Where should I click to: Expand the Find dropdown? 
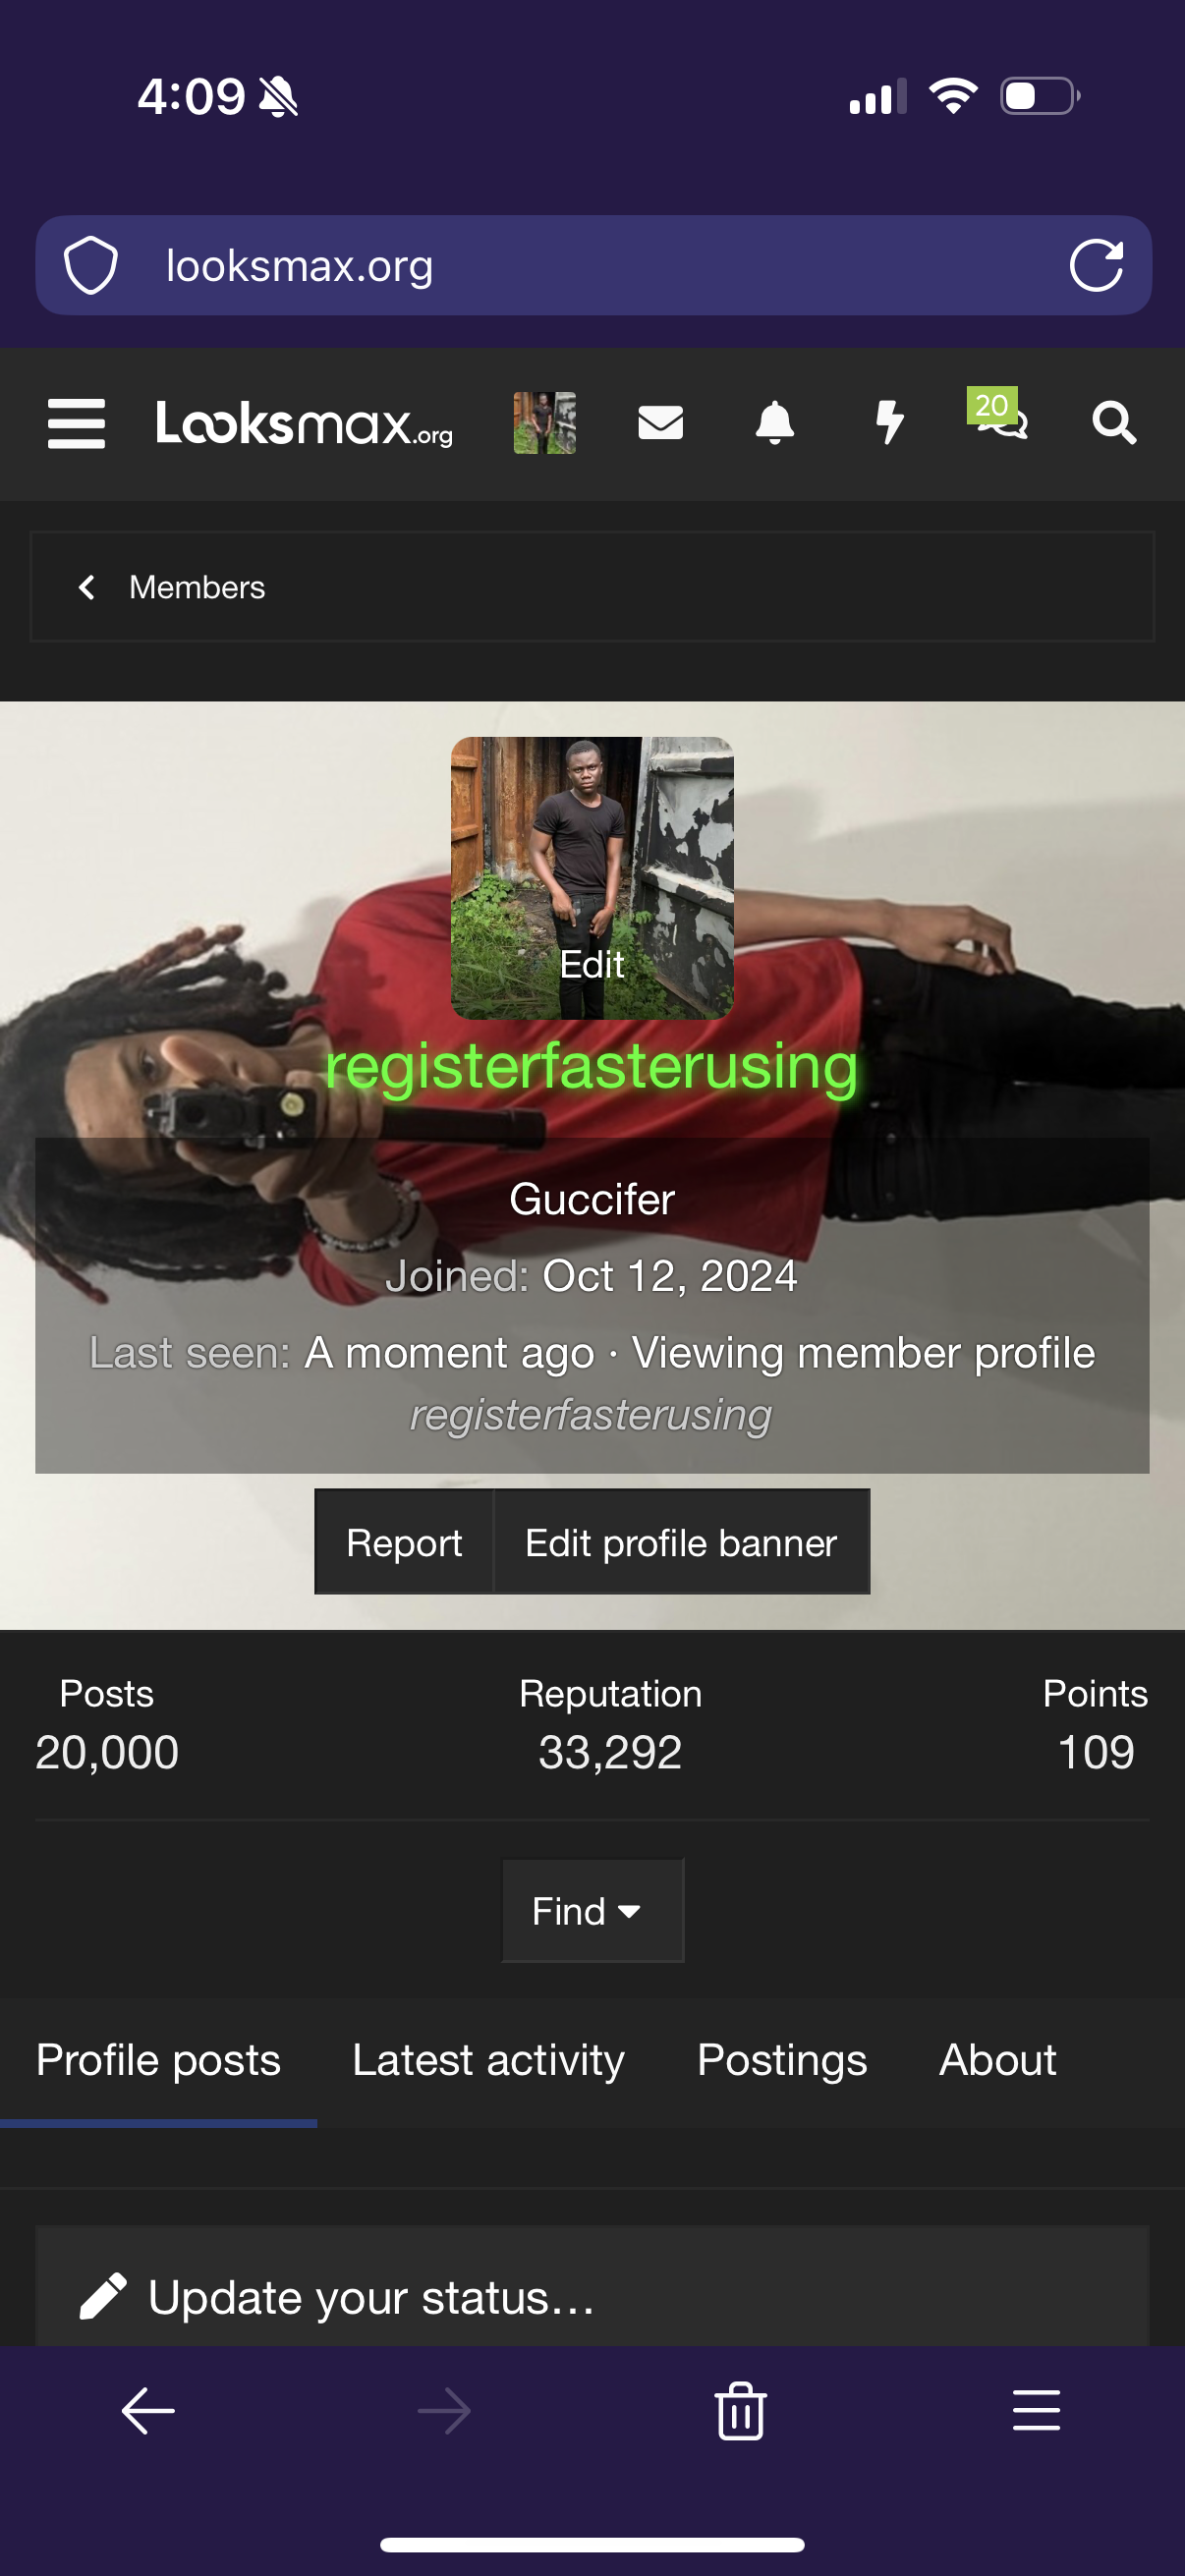pos(592,1911)
